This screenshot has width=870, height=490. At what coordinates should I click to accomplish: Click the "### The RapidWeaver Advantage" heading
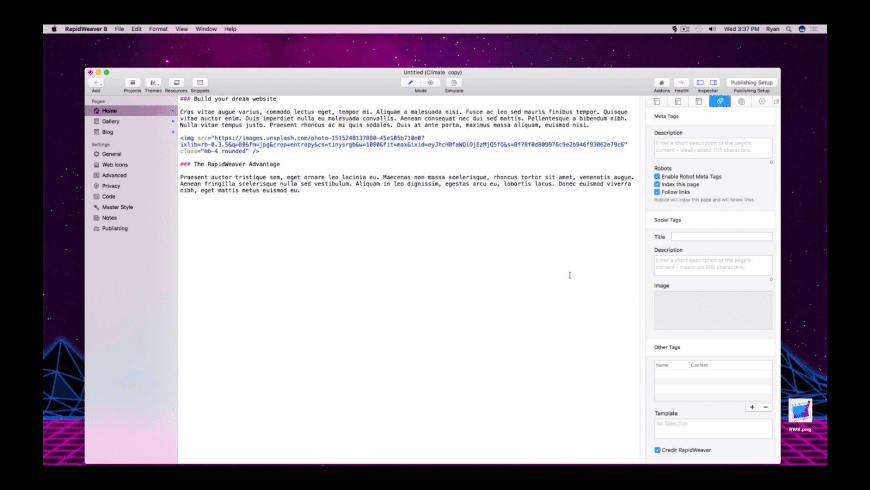230,164
